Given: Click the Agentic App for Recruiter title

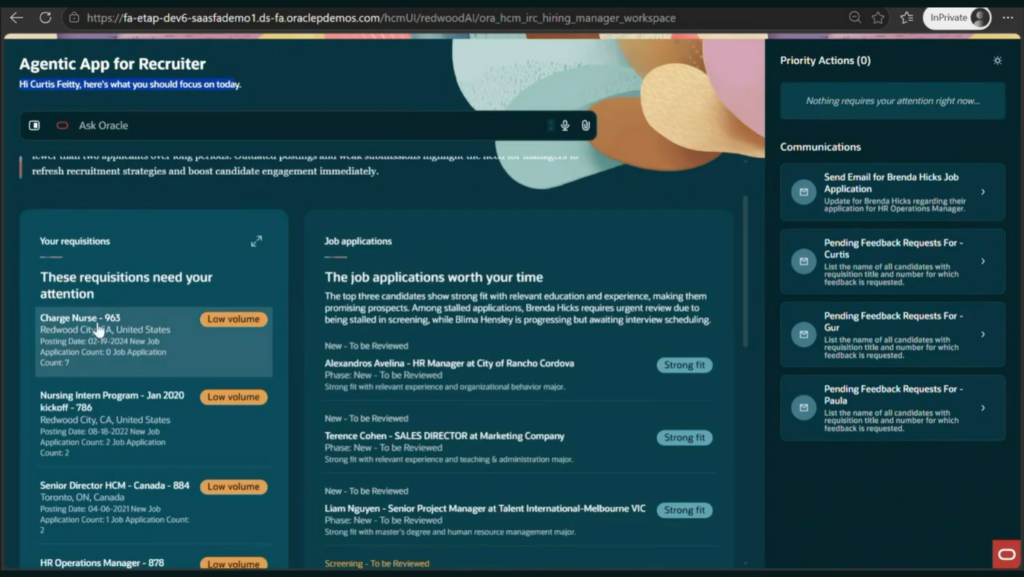Looking at the screenshot, I should click(x=112, y=63).
